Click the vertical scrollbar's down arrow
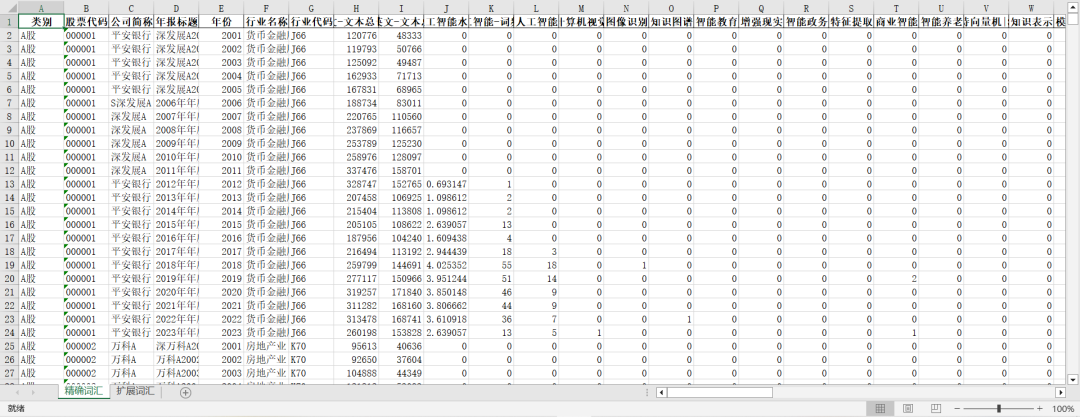 [x=1072, y=379]
